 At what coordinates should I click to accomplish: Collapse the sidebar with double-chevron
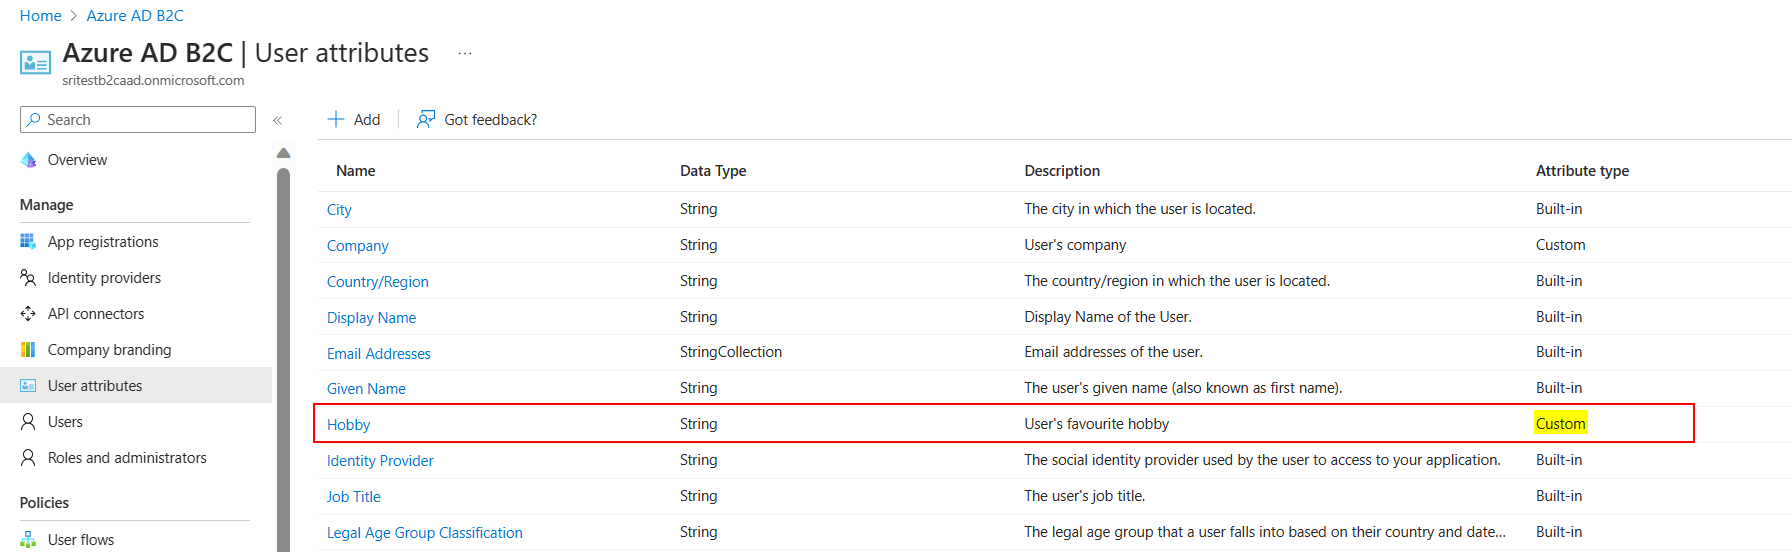pyautogui.click(x=278, y=120)
